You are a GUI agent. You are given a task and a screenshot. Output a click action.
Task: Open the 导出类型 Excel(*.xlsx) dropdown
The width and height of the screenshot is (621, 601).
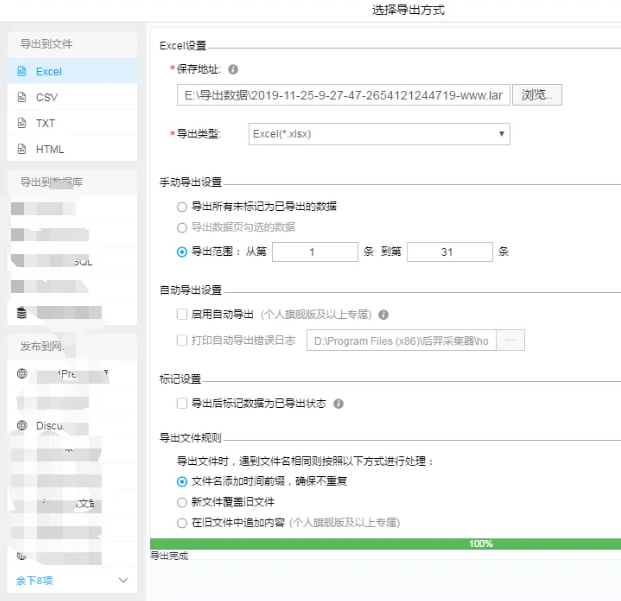point(378,134)
